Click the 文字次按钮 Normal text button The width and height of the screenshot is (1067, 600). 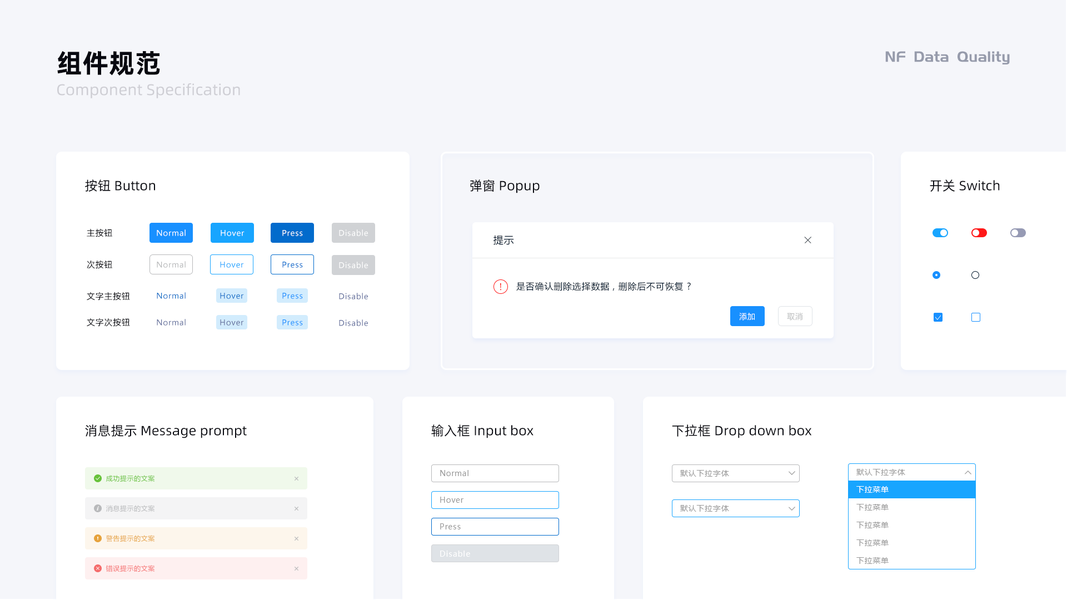(x=171, y=322)
